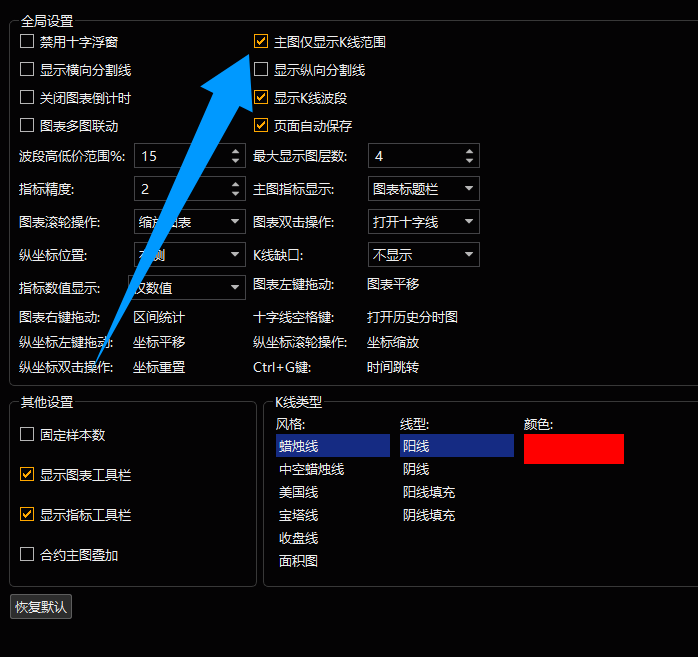Screen dimensions: 698x657
Task: Expand the 图表双击操作 dropdown
Action: (424, 222)
